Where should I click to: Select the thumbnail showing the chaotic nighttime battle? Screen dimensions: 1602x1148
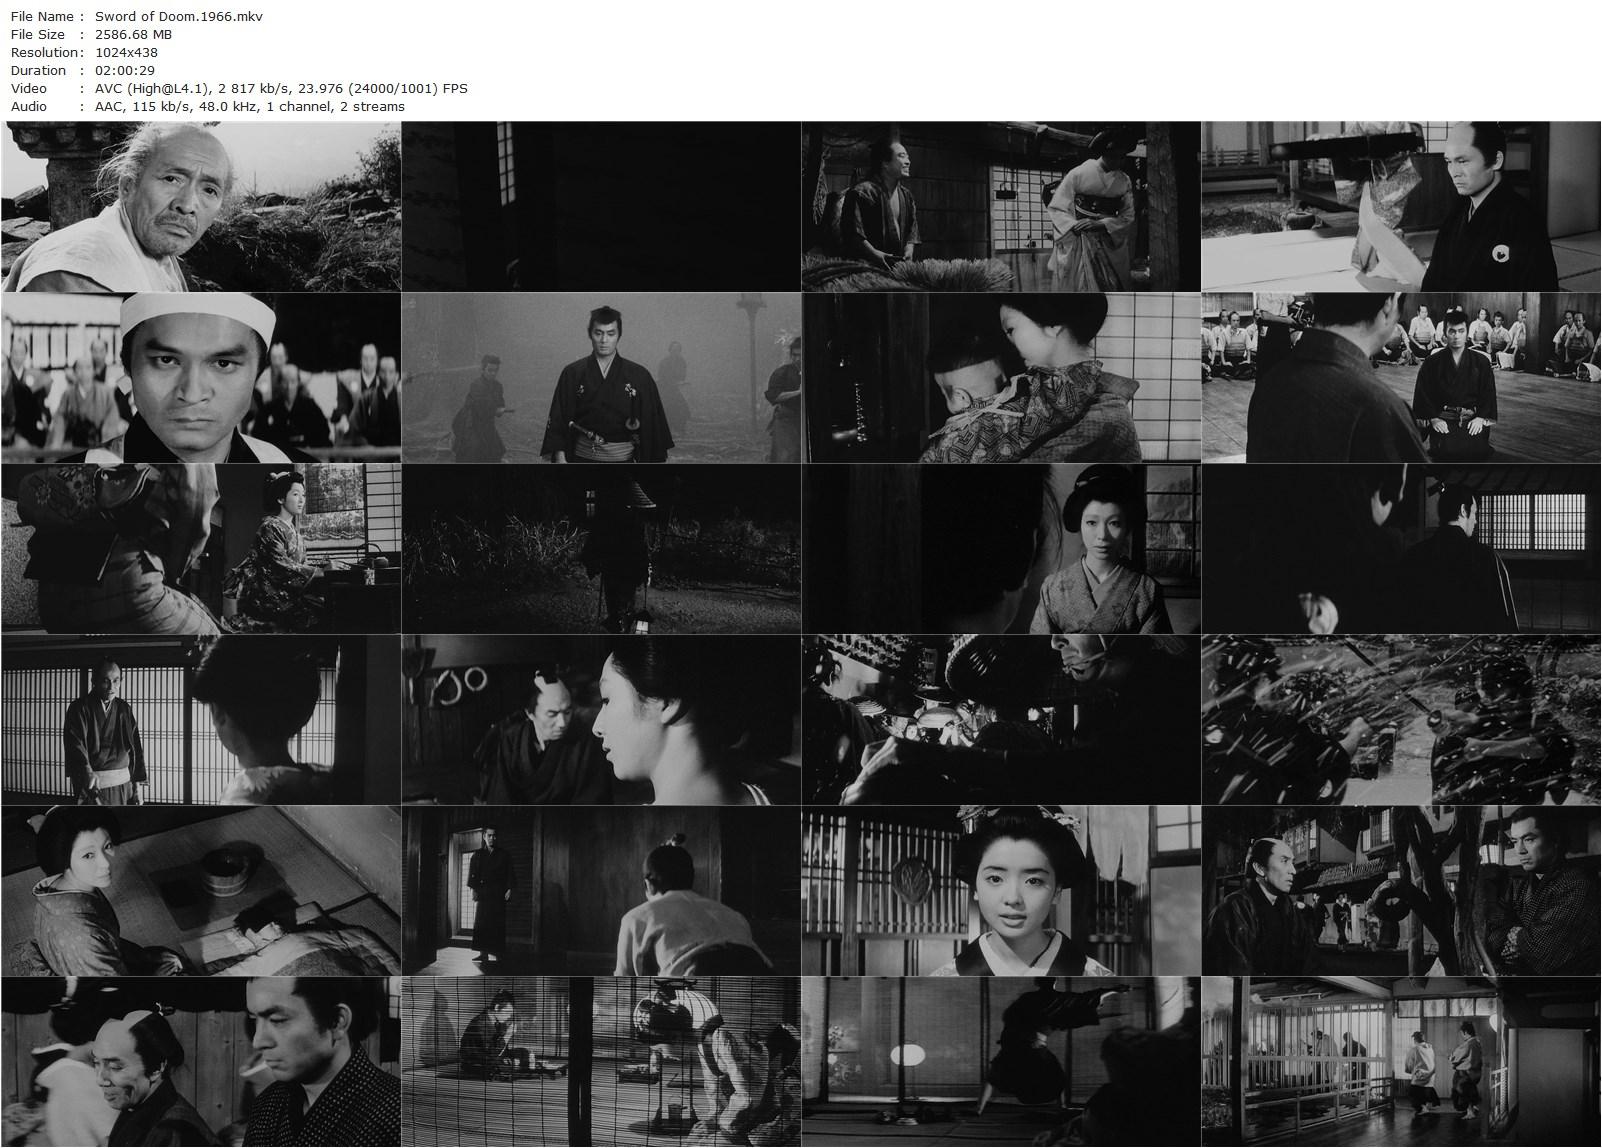point(1400,720)
